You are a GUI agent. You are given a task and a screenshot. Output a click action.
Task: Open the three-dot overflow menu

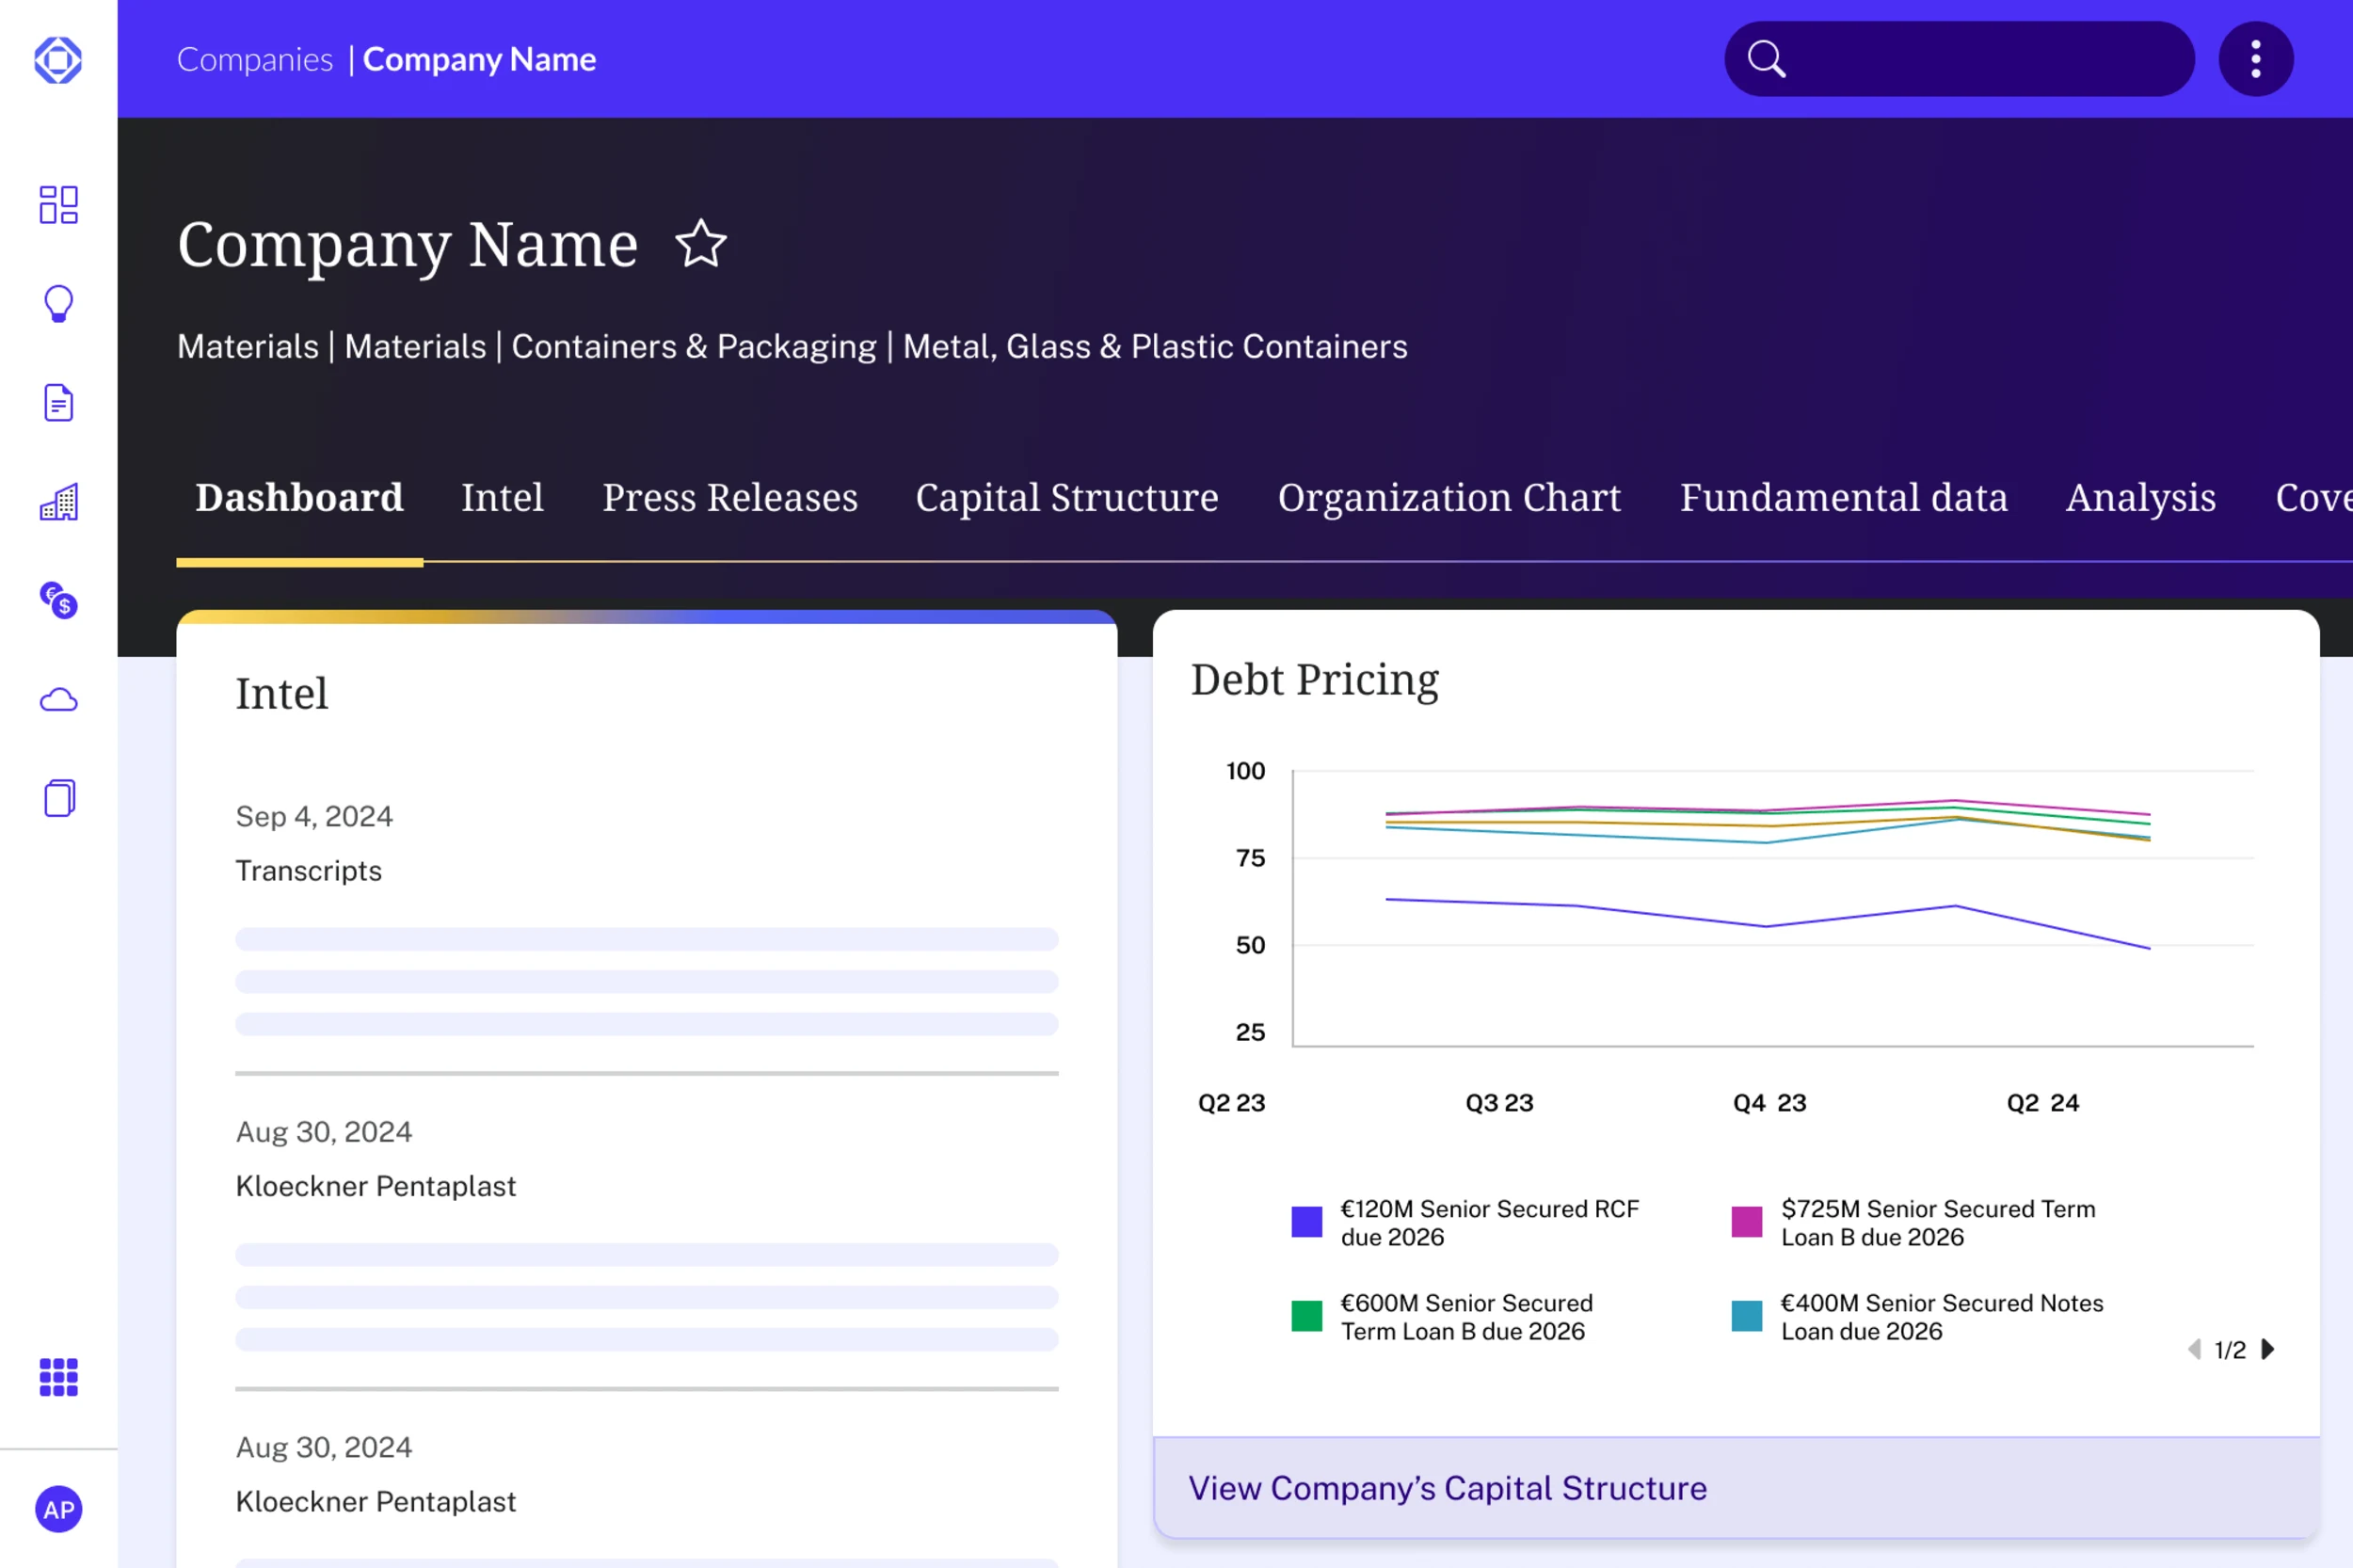[x=2255, y=58]
